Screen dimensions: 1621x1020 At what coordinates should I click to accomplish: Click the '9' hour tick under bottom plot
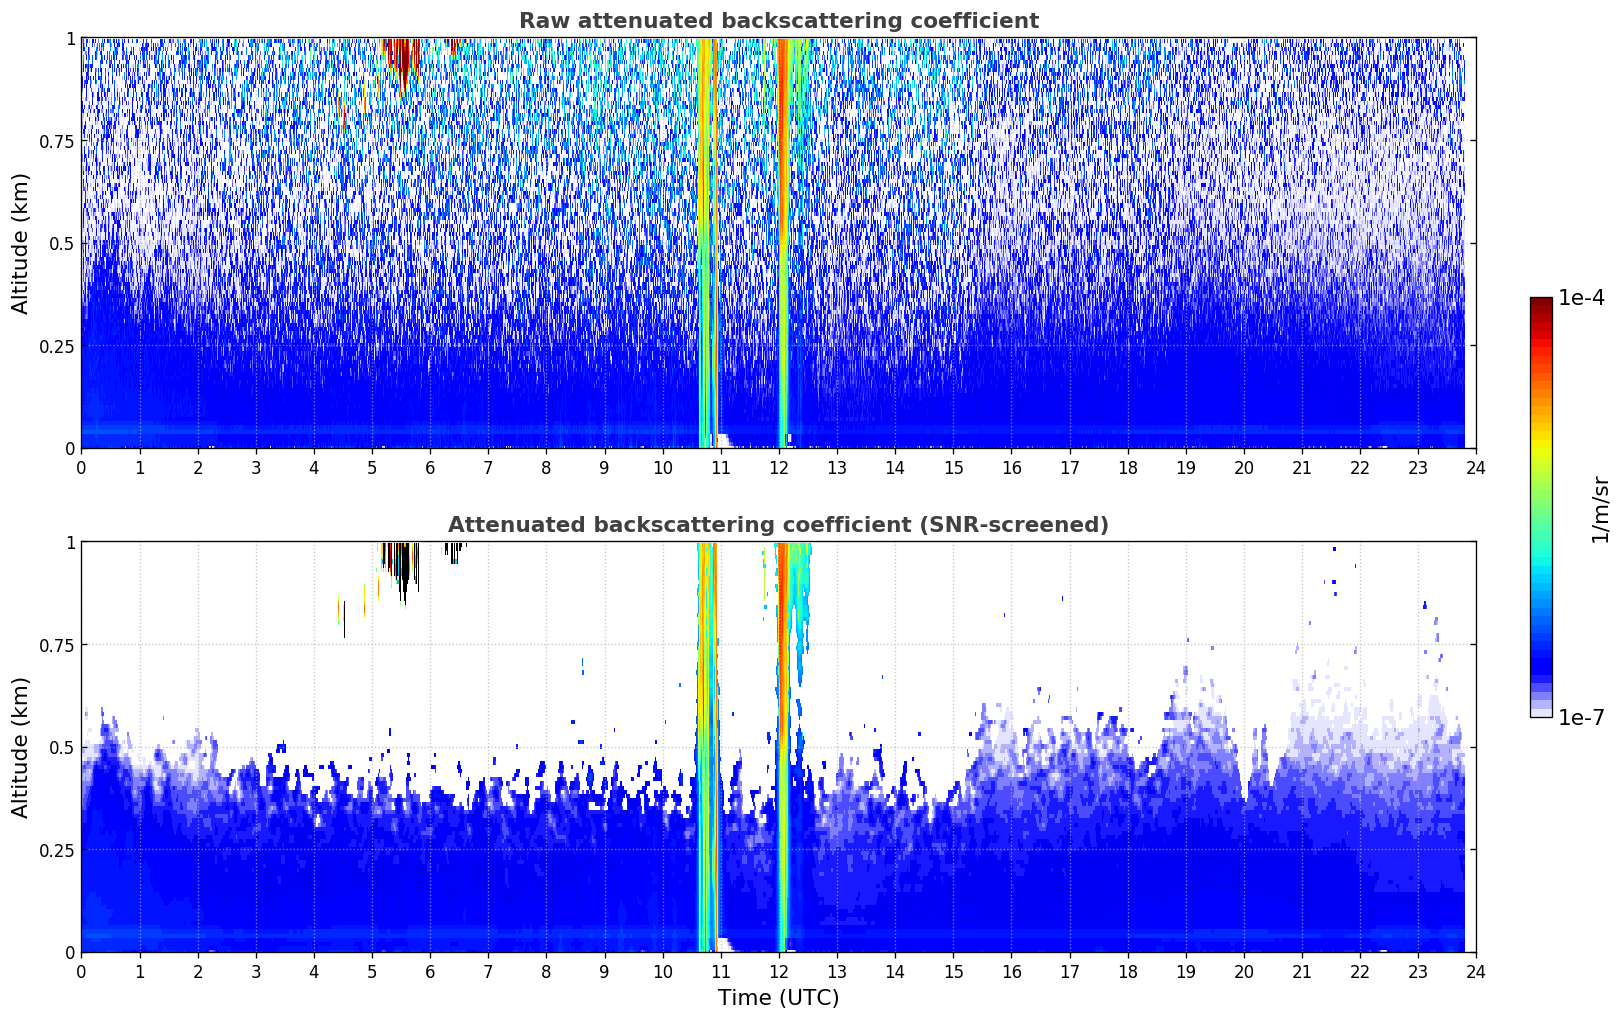click(x=604, y=971)
